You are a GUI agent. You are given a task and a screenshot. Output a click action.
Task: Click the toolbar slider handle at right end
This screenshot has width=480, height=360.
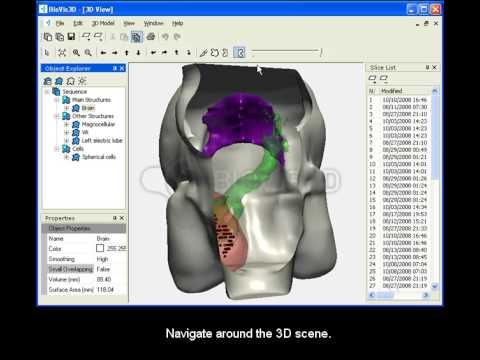point(321,52)
